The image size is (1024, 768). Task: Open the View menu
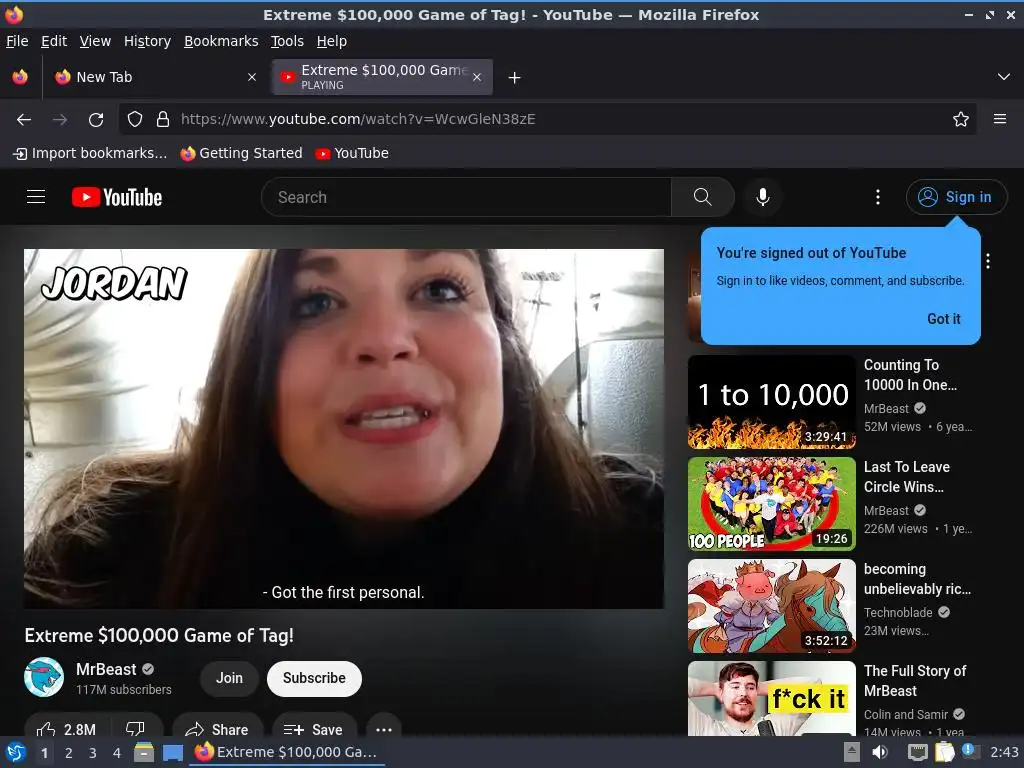tap(95, 41)
